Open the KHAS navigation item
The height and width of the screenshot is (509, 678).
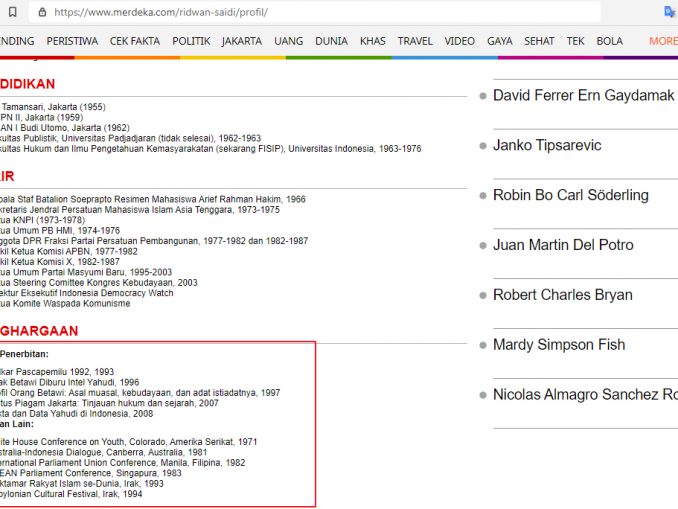point(373,41)
